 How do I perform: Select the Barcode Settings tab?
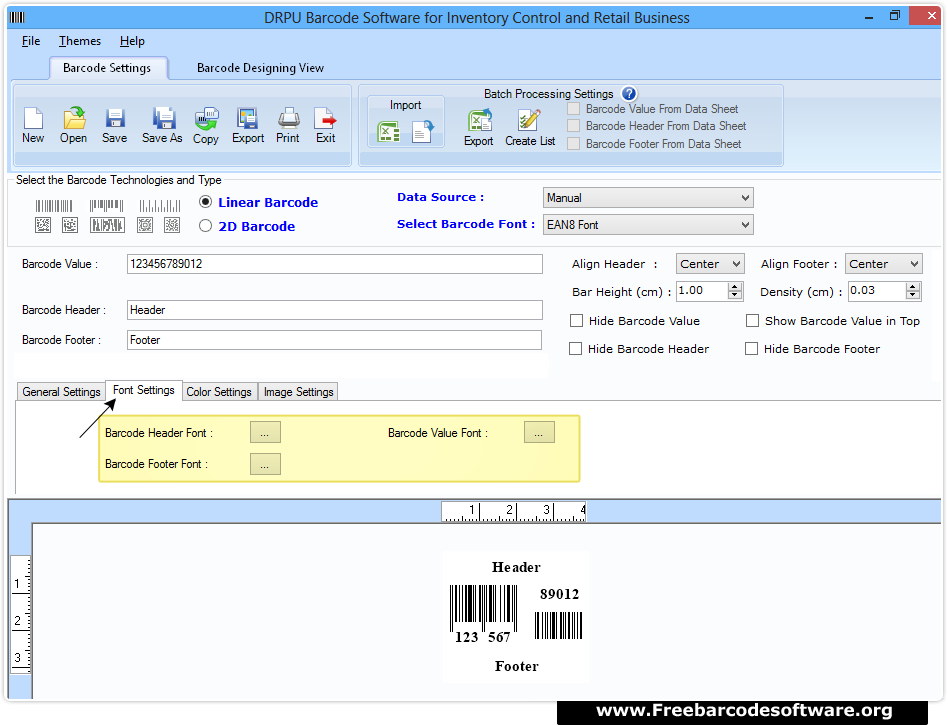coord(107,68)
